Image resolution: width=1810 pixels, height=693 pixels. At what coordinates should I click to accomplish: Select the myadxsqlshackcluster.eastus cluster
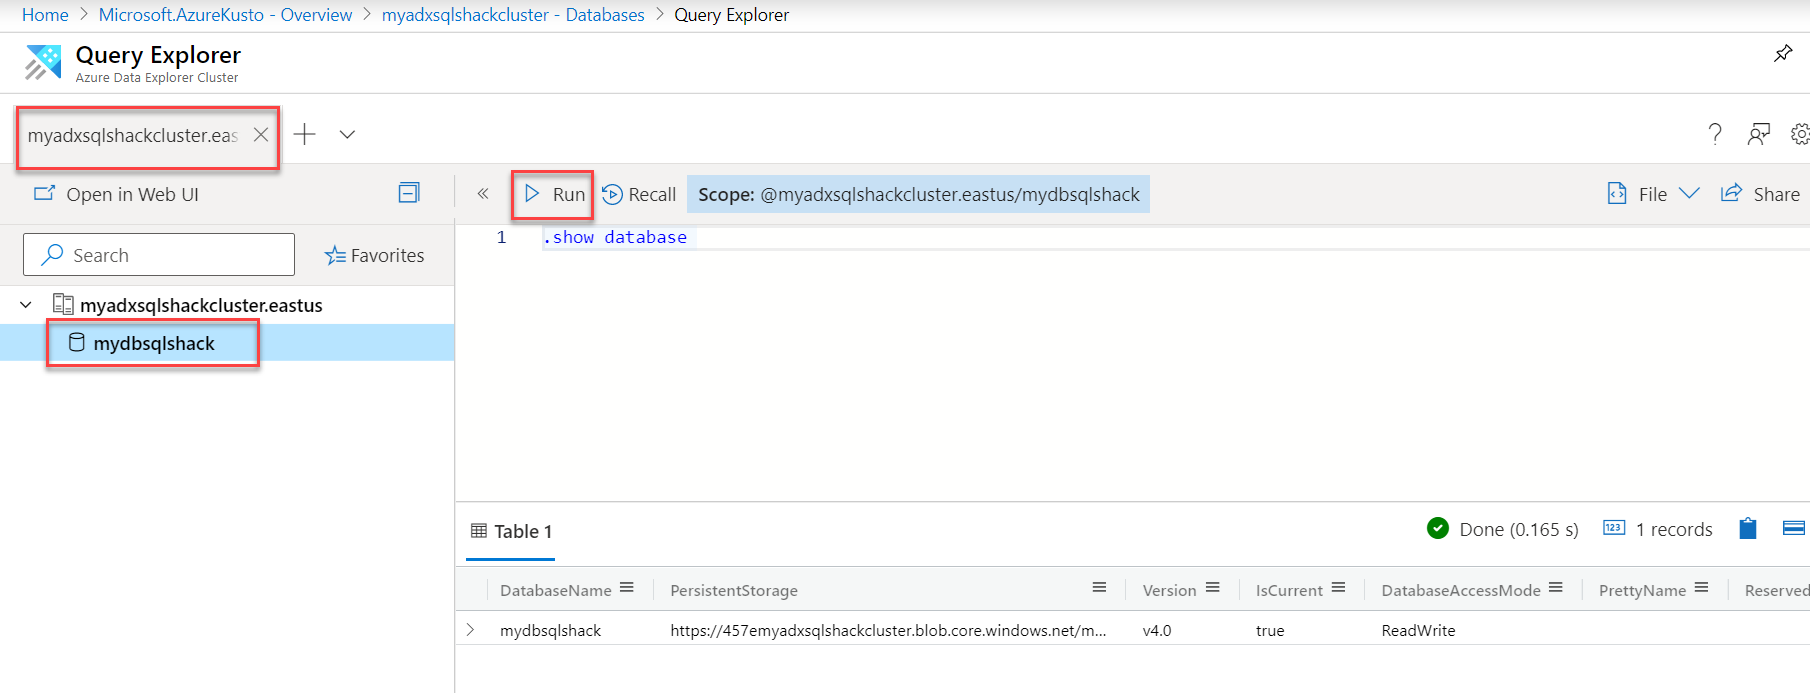coord(200,305)
